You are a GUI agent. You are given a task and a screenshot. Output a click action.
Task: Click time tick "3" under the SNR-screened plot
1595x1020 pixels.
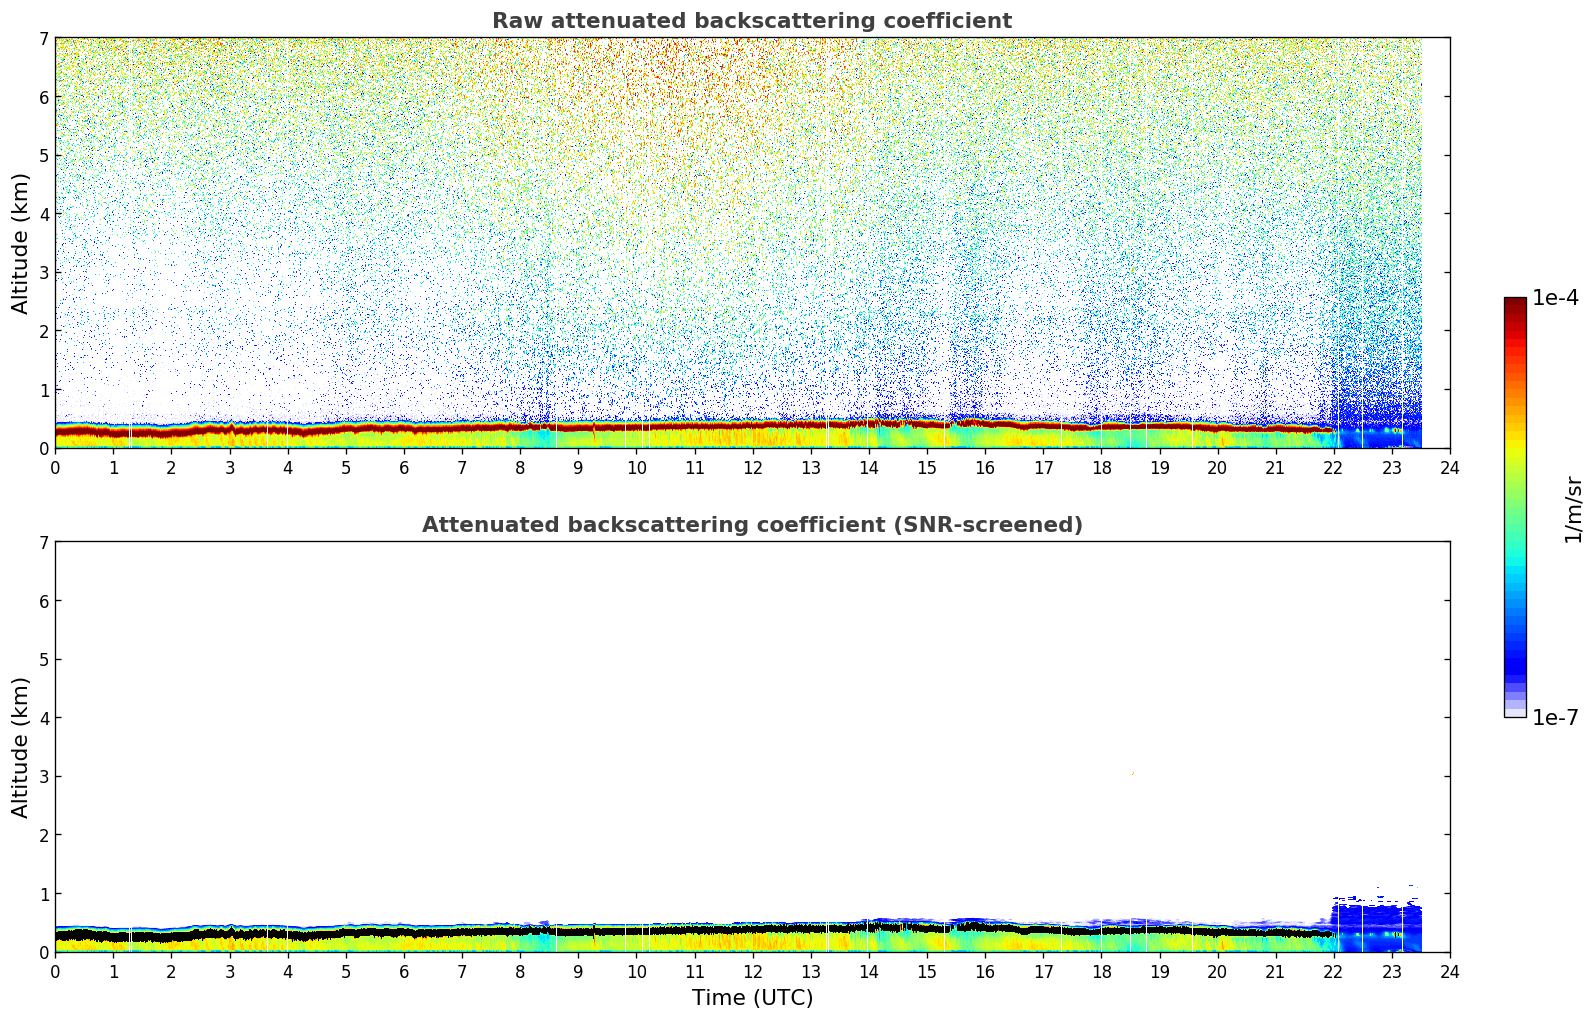pyautogui.click(x=230, y=971)
